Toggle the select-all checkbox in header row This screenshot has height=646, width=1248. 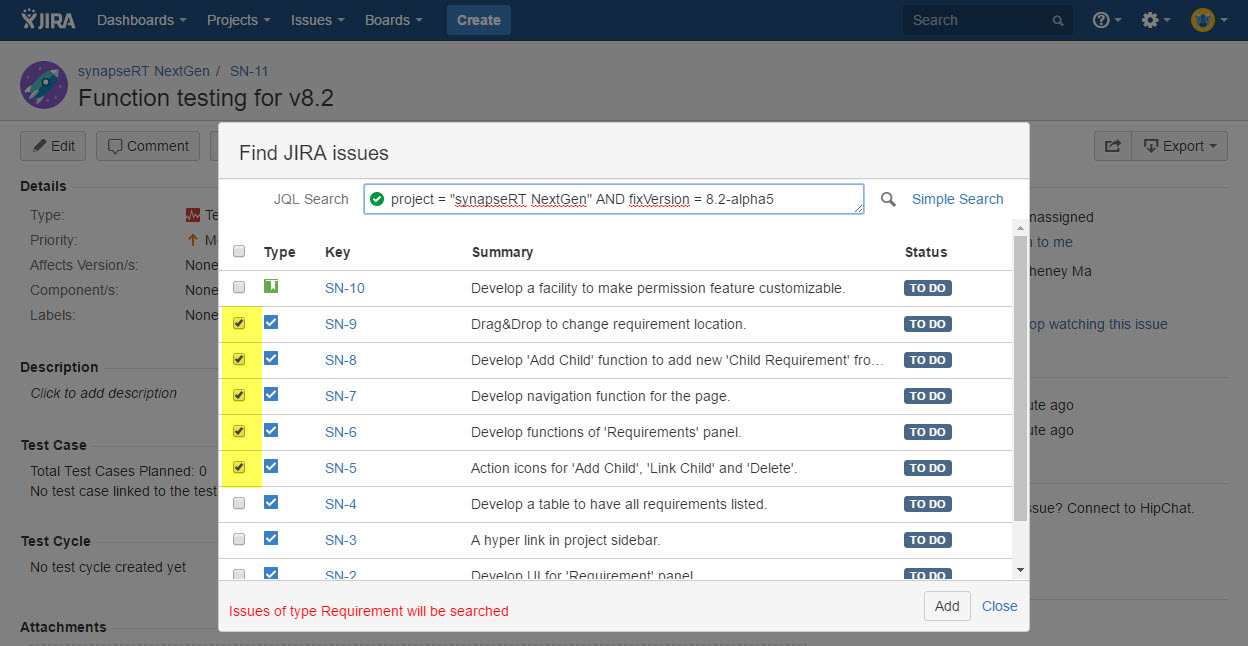(x=239, y=251)
